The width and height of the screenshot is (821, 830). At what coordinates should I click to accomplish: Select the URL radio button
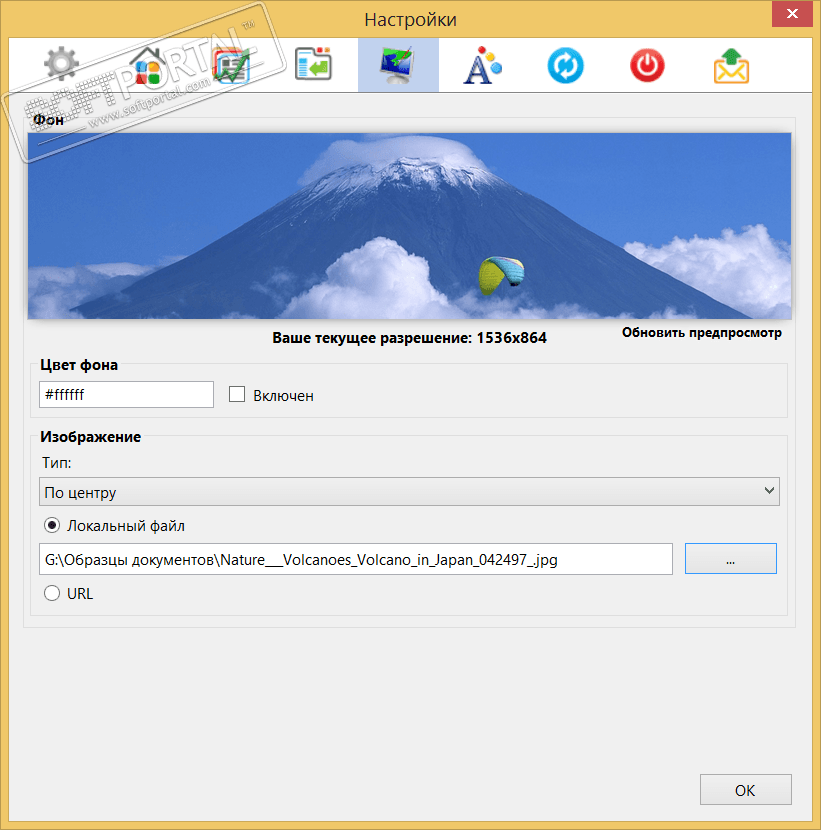point(52,593)
